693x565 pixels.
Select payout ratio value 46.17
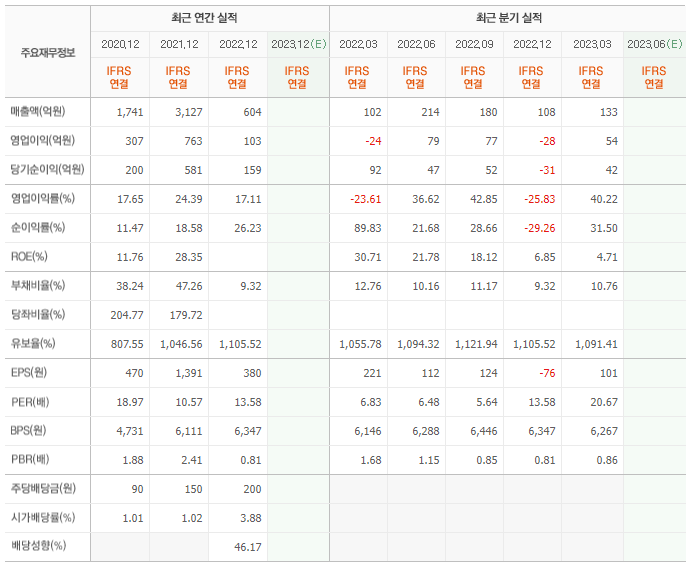pos(248,547)
